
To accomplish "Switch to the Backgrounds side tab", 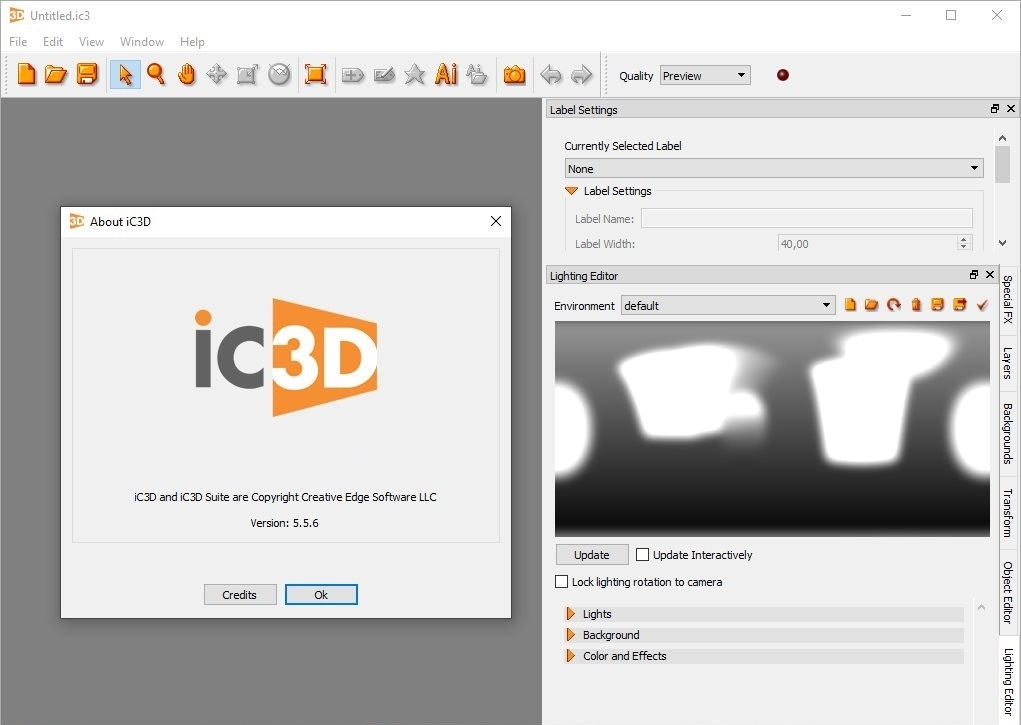I will coord(1008,433).
